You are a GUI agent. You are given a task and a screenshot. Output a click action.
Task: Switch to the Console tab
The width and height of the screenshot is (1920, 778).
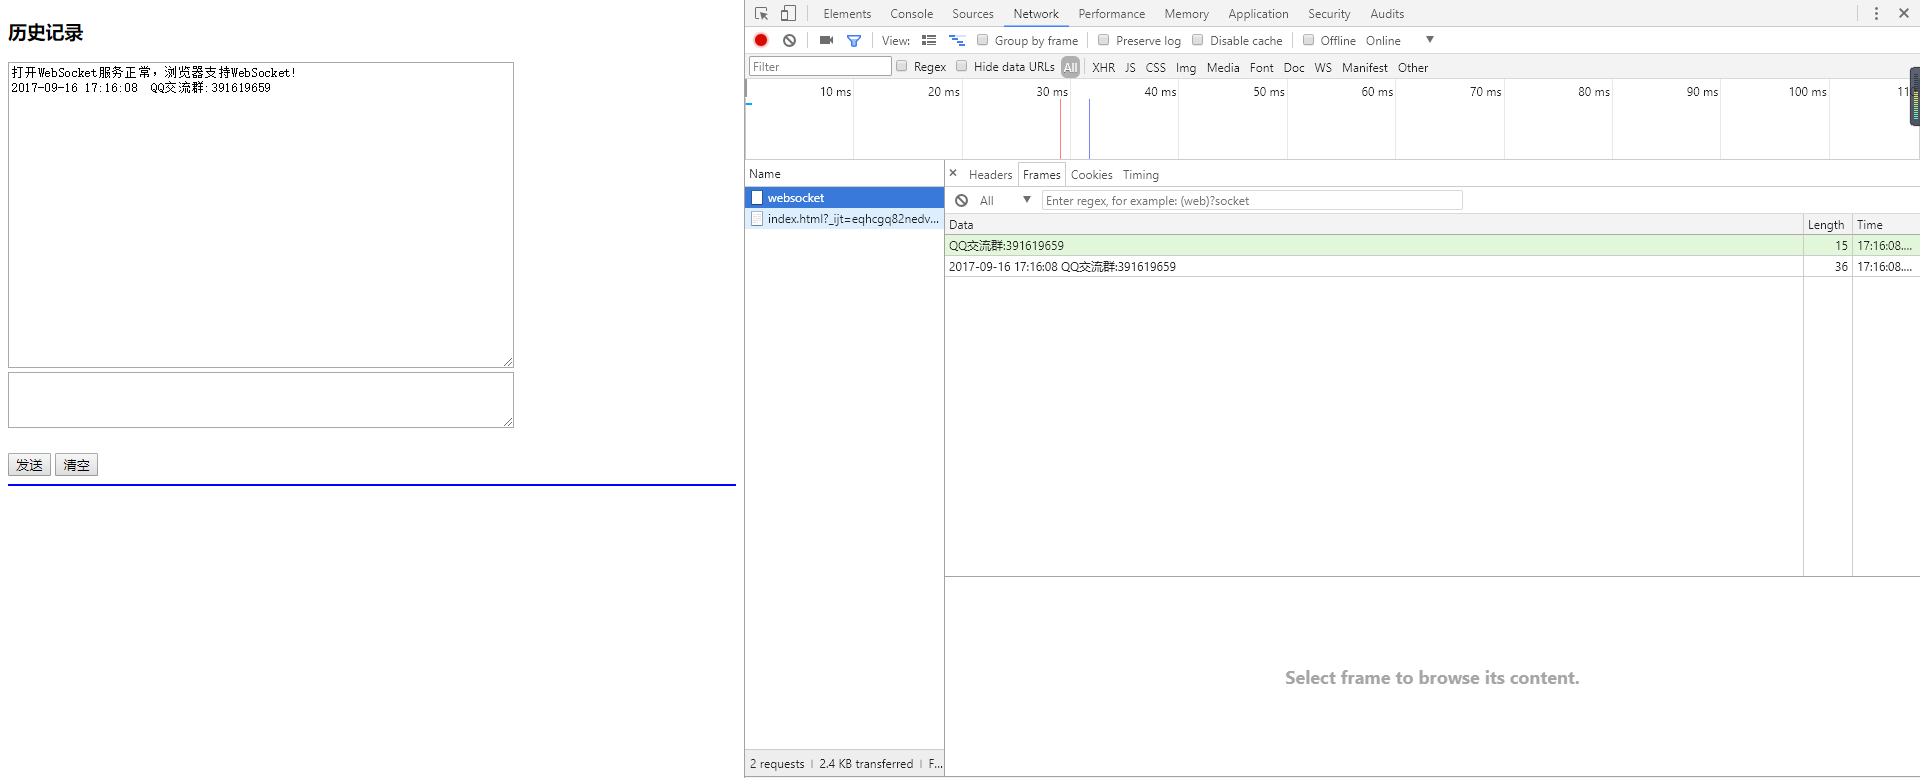(911, 14)
